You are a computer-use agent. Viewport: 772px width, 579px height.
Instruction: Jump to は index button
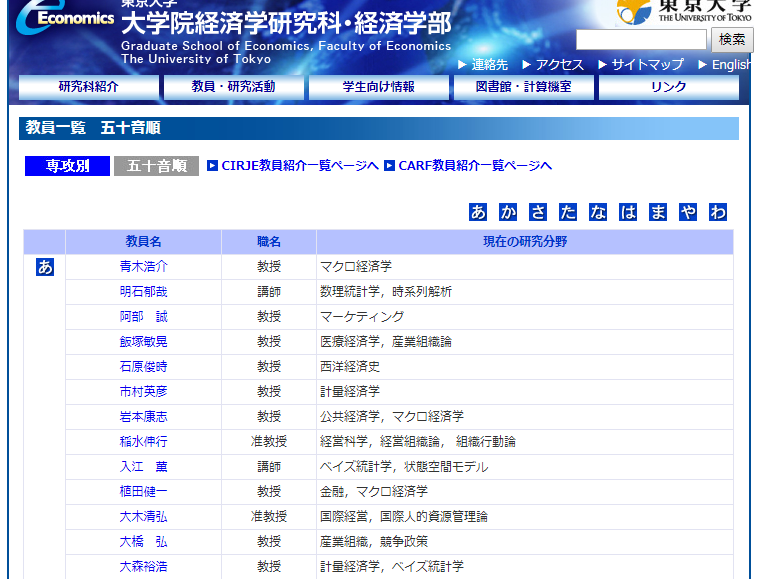(x=628, y=212)
